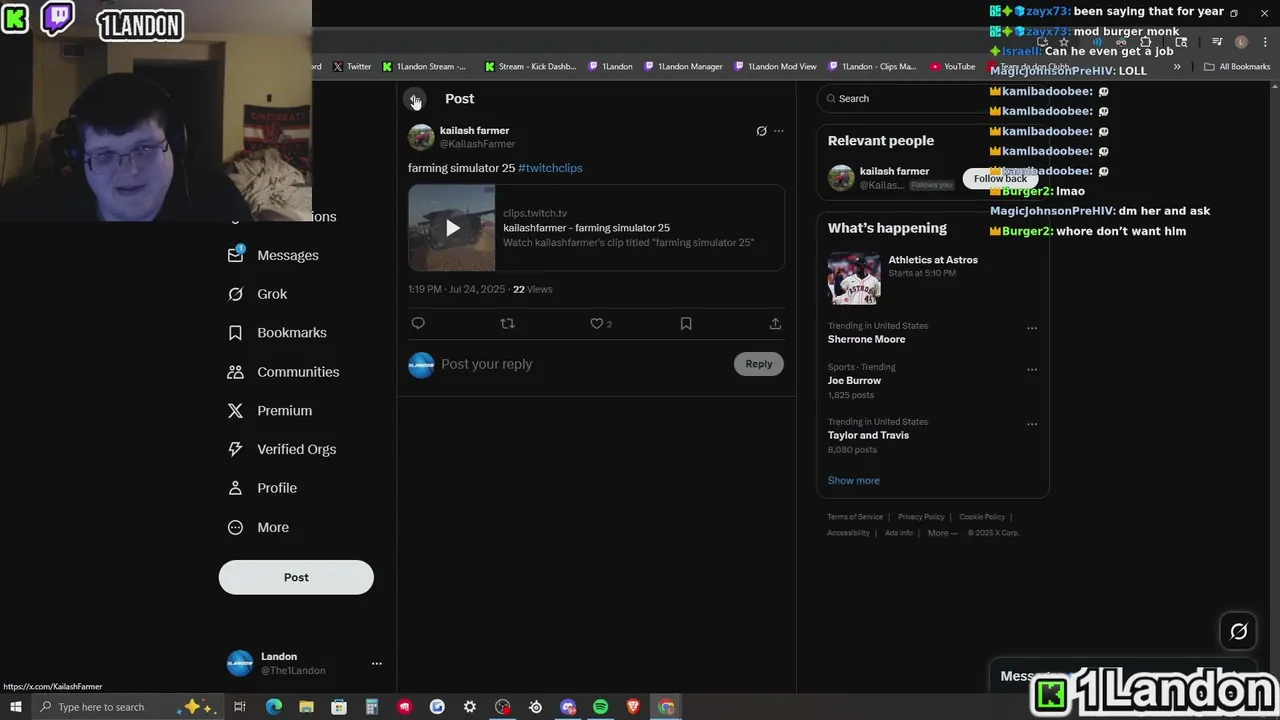Open the Joe Burrow trending topic

click(854, 381)
